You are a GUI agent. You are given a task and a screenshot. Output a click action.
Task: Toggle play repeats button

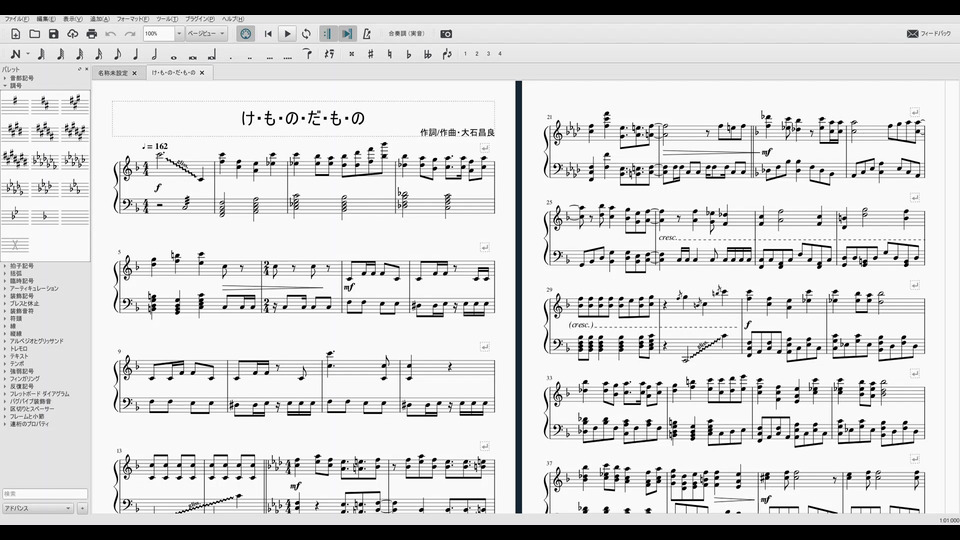tap(328, 34)
